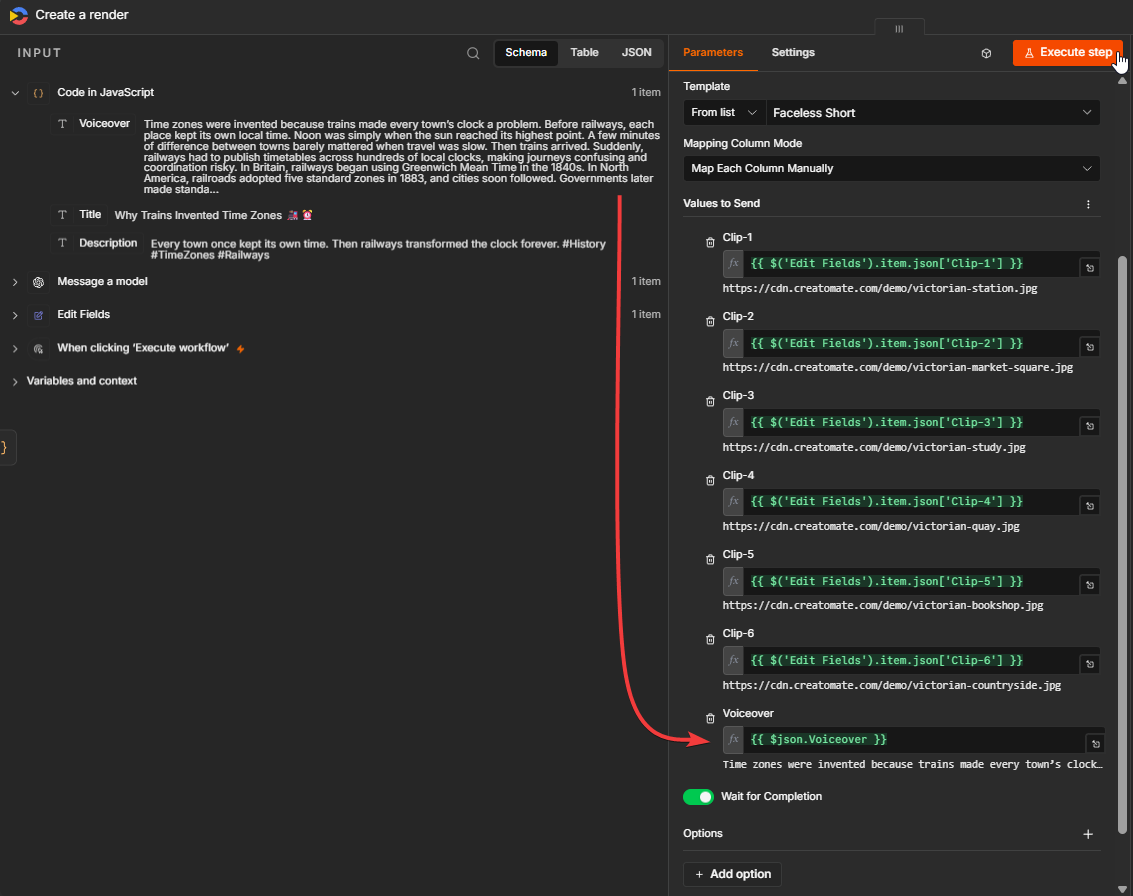The height and width of the screenshot is (896, 1133).
Task: Reset the Clip-5 expression value
Action: pos(1090,585)
